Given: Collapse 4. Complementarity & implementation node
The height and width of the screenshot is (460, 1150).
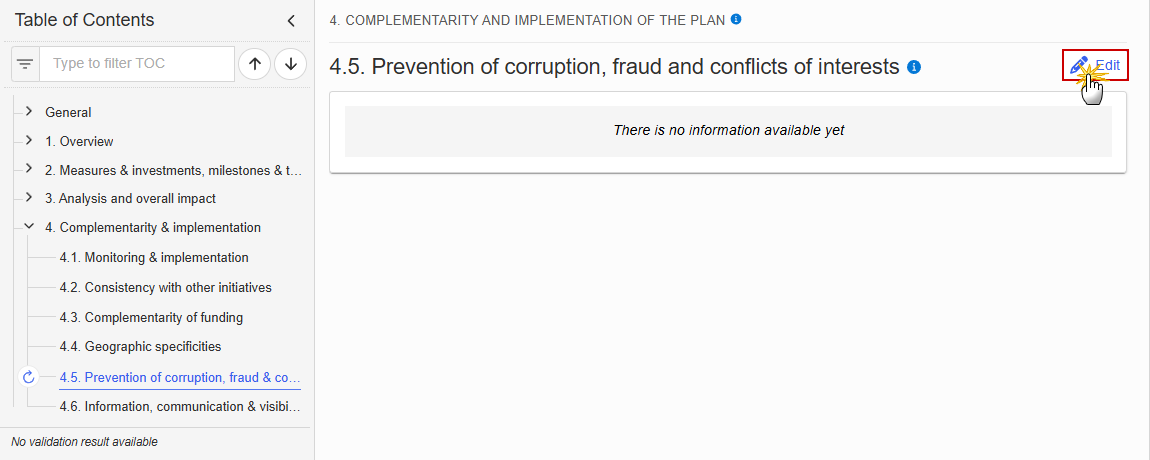Looking at the screenshot, I should [29, 227].
